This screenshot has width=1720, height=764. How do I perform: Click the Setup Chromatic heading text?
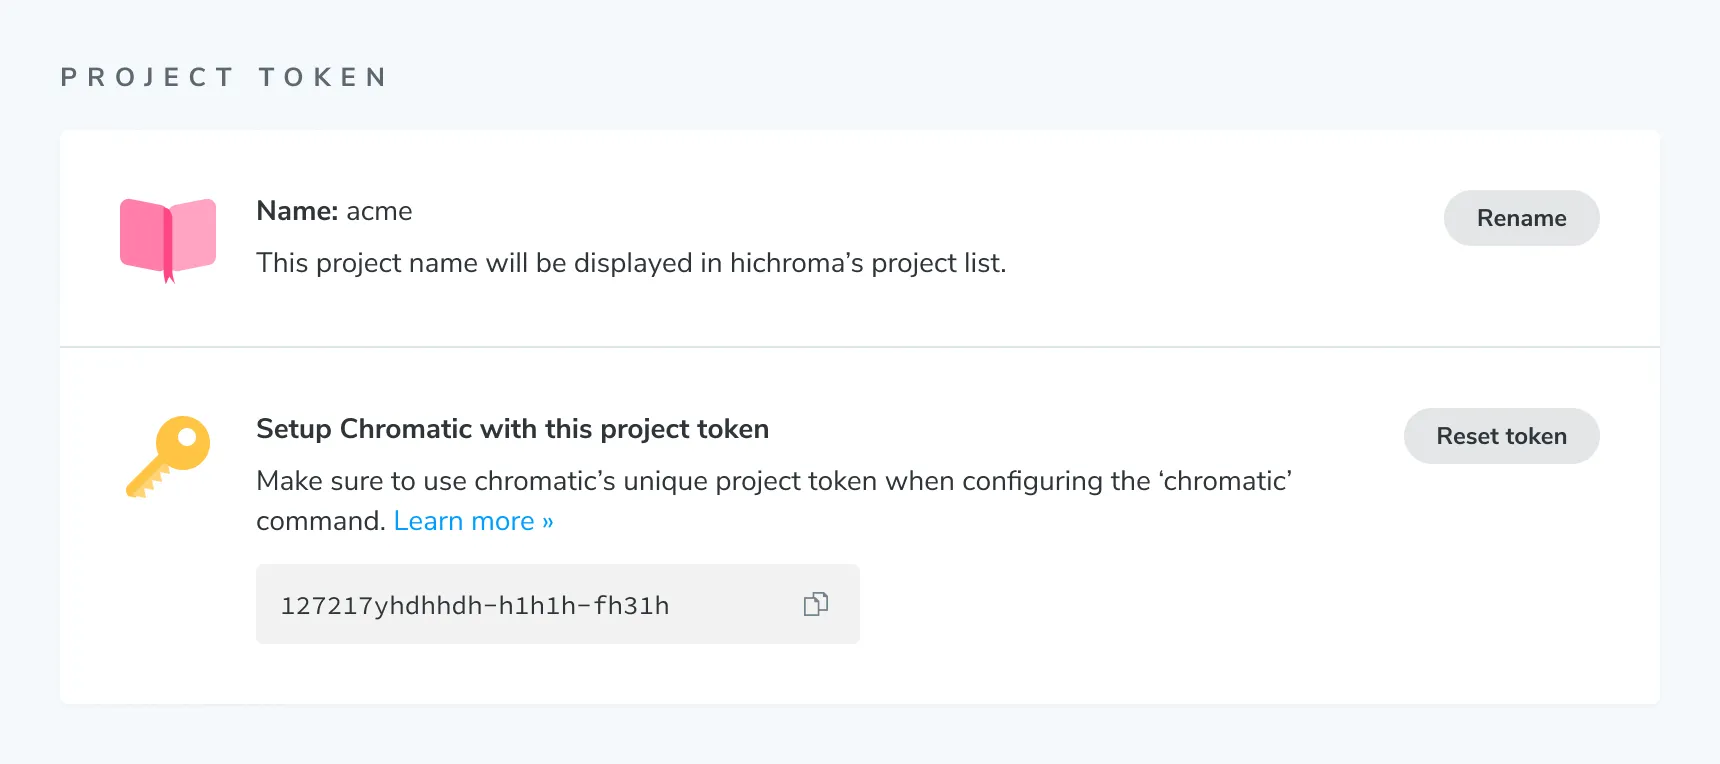point(512,429)
